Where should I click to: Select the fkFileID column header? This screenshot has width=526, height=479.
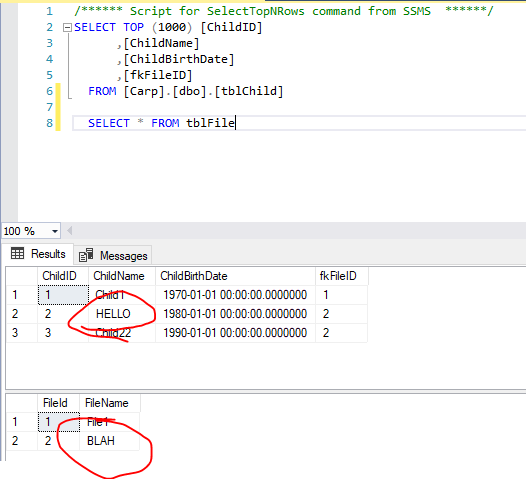tap(342, 276)
